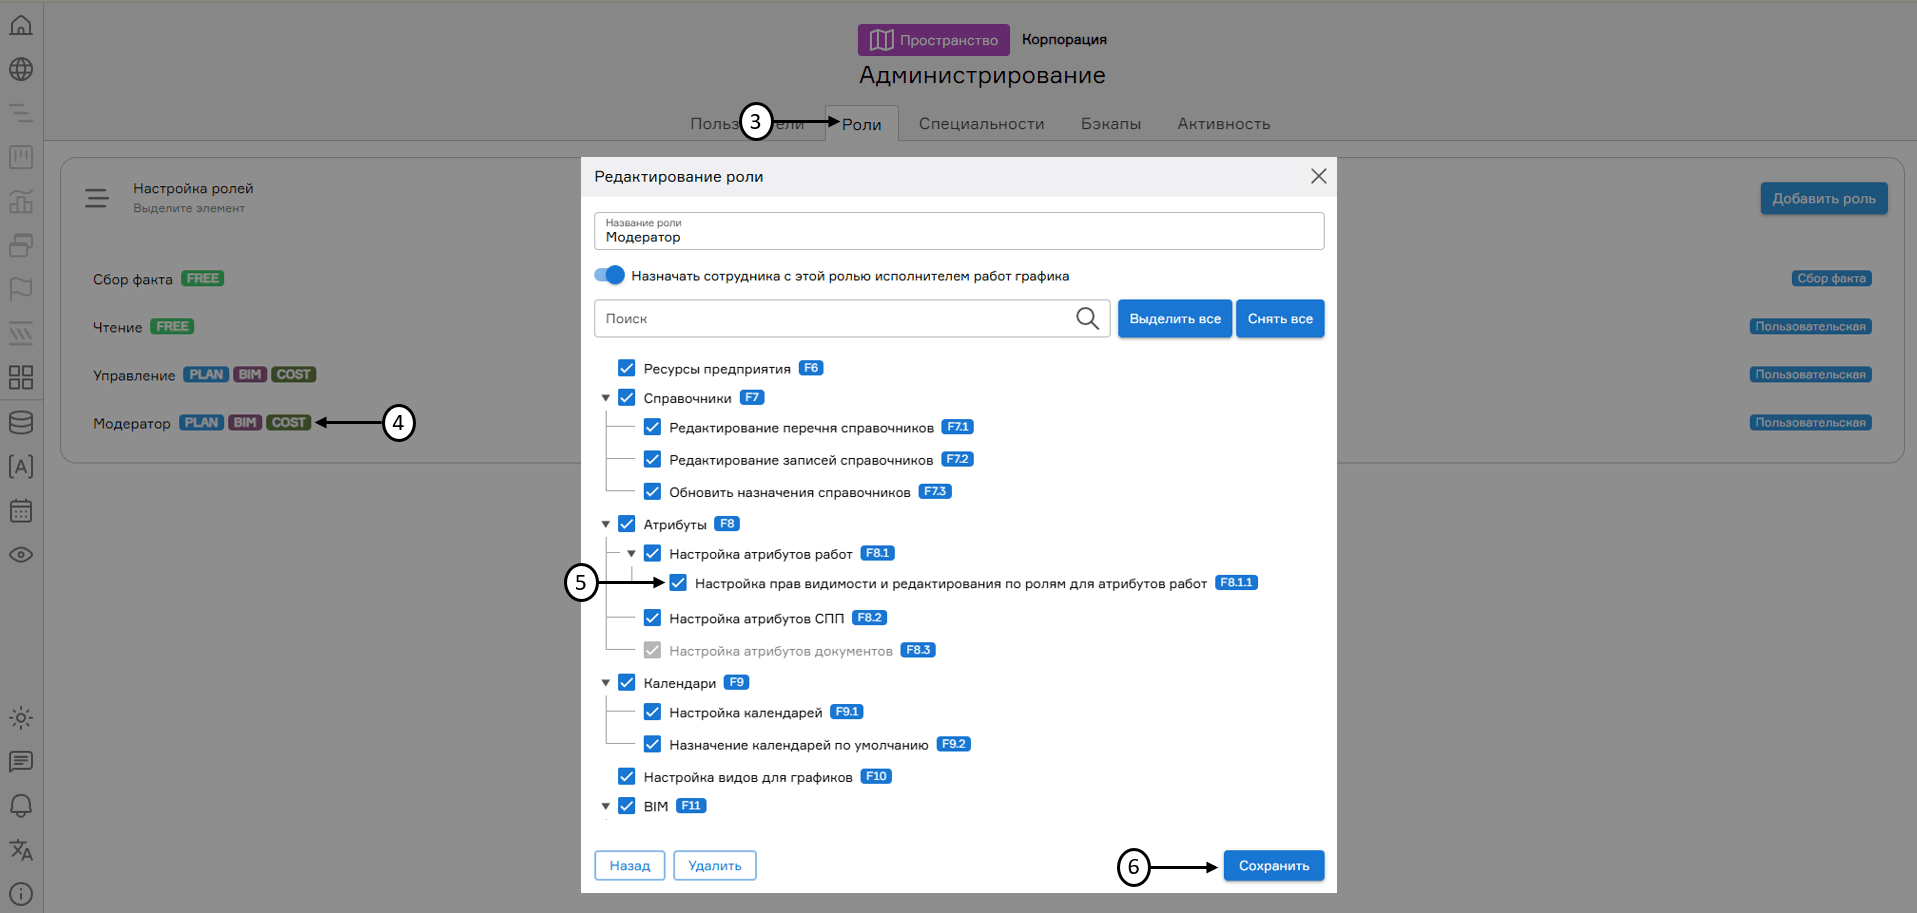This screenshot has width=1917, height=913.
Task: Click the database icon in the sidebar
Action: point(21,422)
